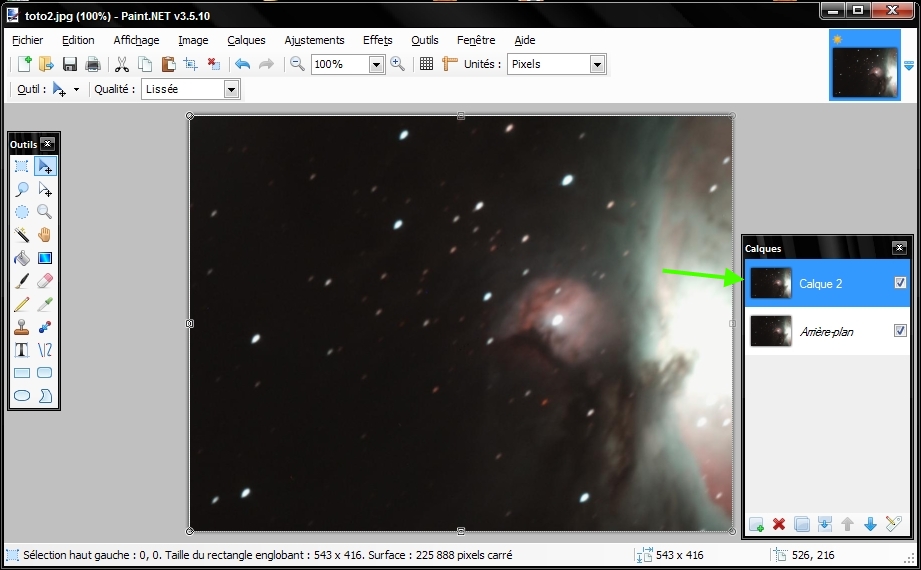Image resolution: width=921 pixels, height=570 pixels.
Task: Select the Line/Curve tool
Action: tap(45, 350)
